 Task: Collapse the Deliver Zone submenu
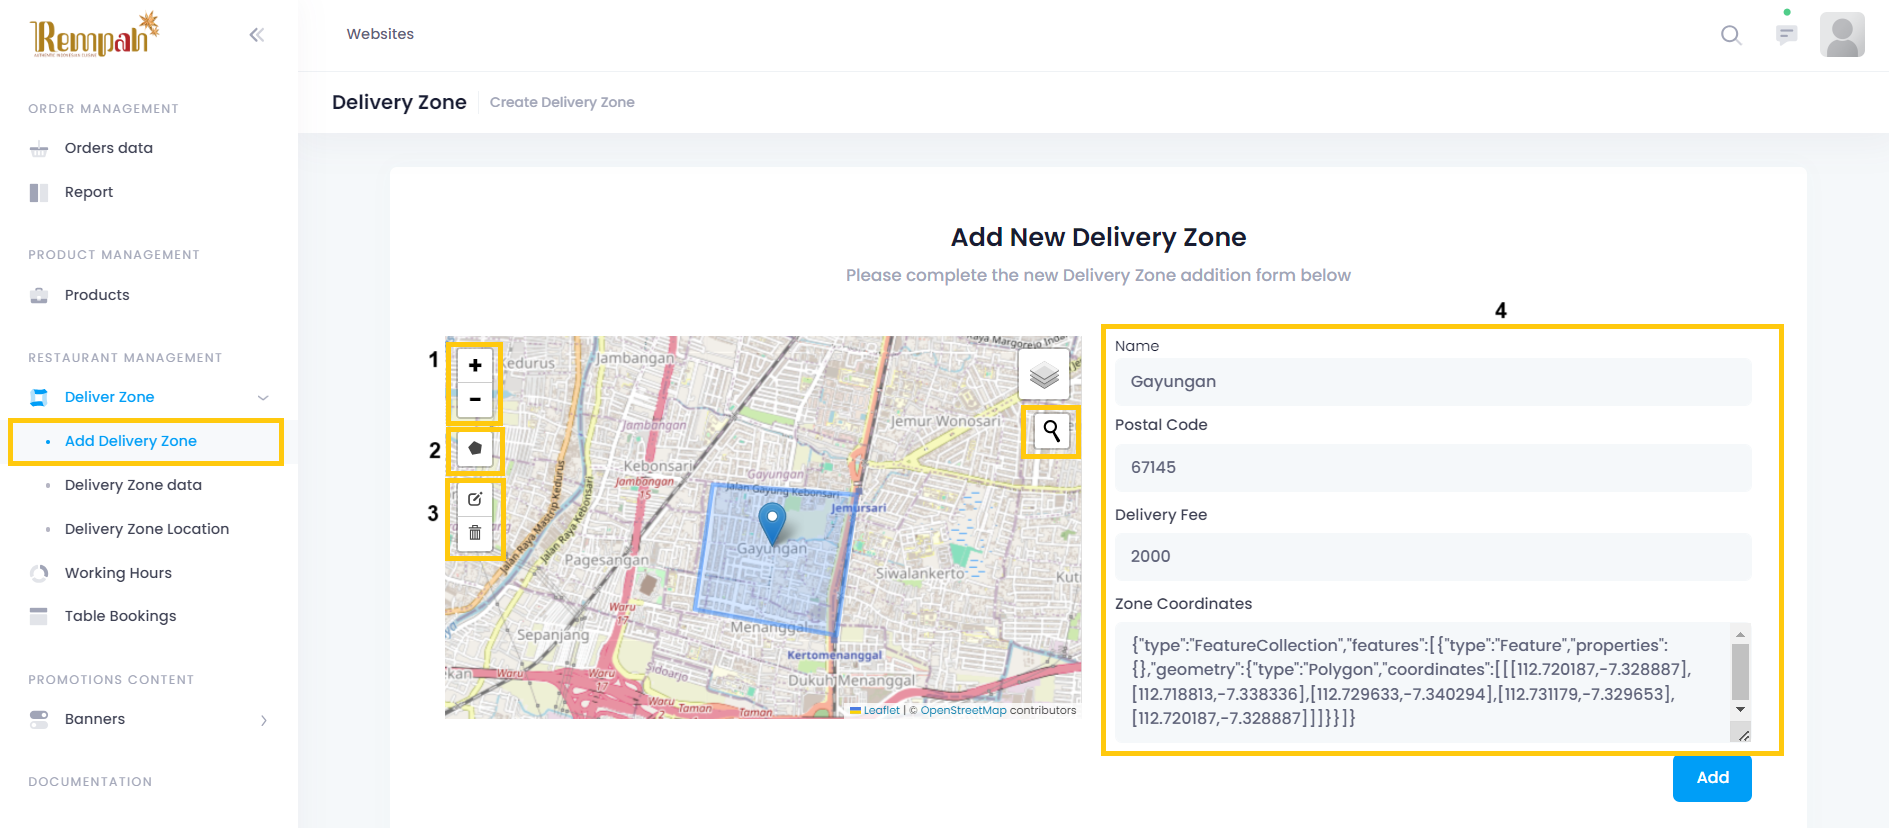point(263,398)
